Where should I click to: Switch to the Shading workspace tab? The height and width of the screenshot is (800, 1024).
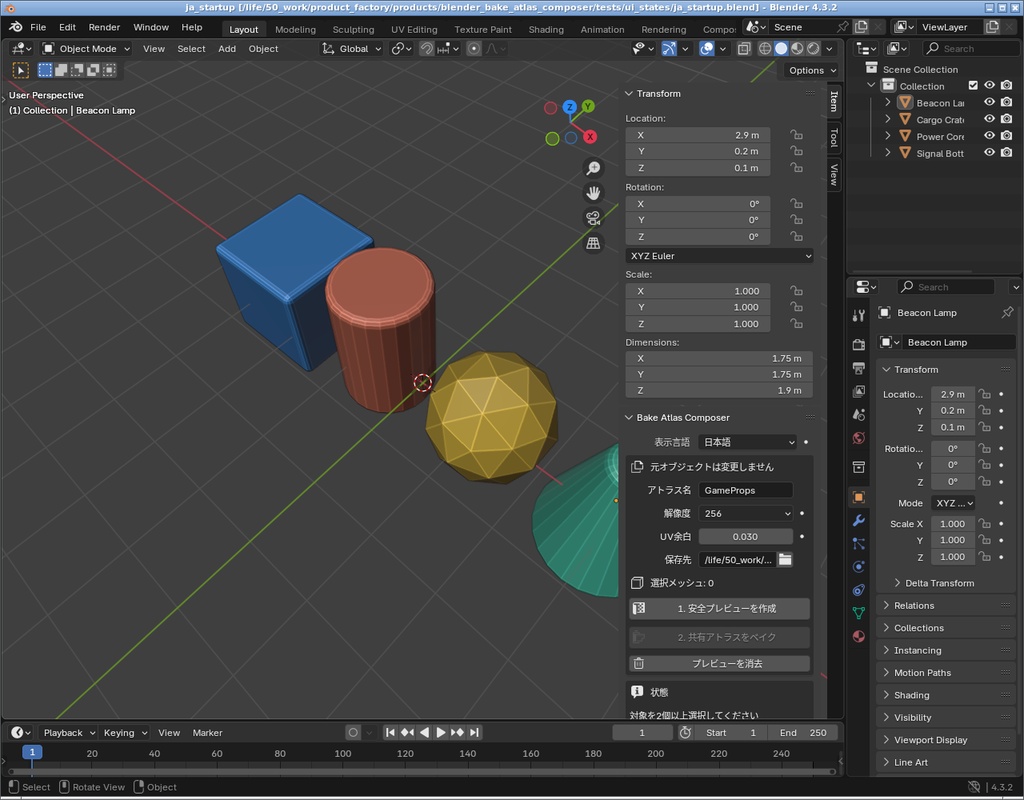click(x=546, y=29)
